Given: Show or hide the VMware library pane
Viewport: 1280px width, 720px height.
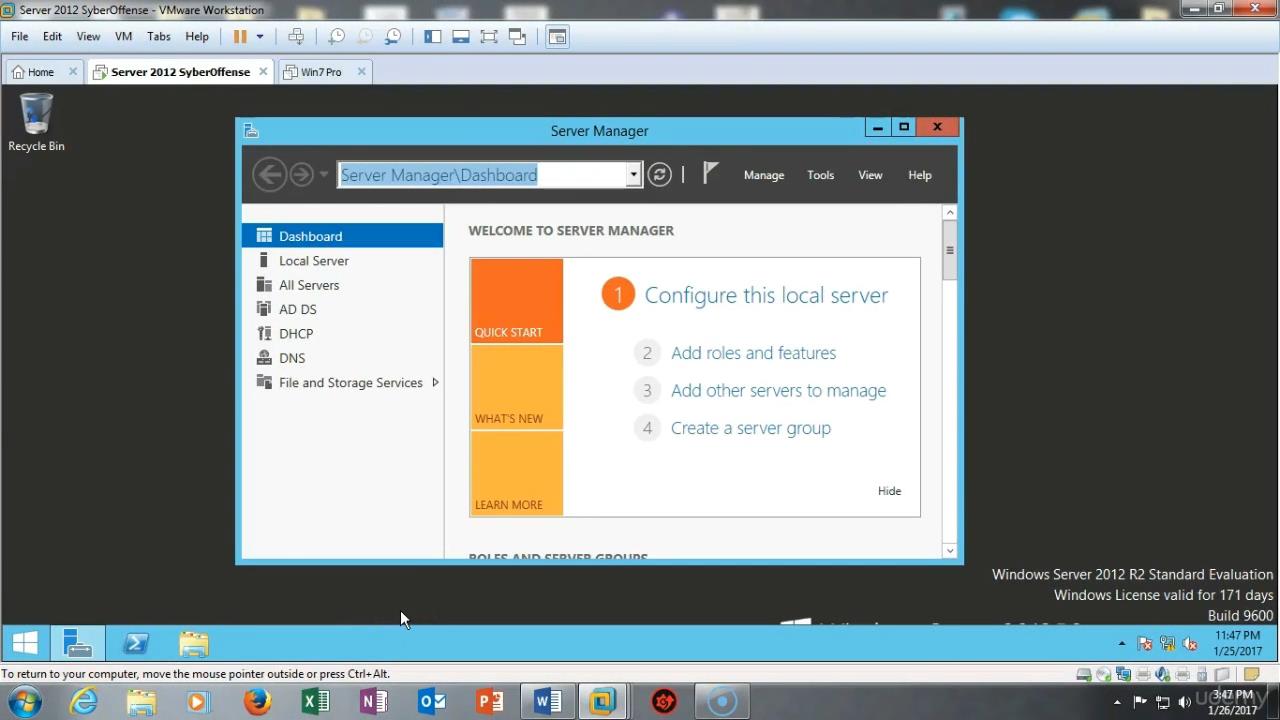Looking at the screenshot, I should tap(433, 36).
